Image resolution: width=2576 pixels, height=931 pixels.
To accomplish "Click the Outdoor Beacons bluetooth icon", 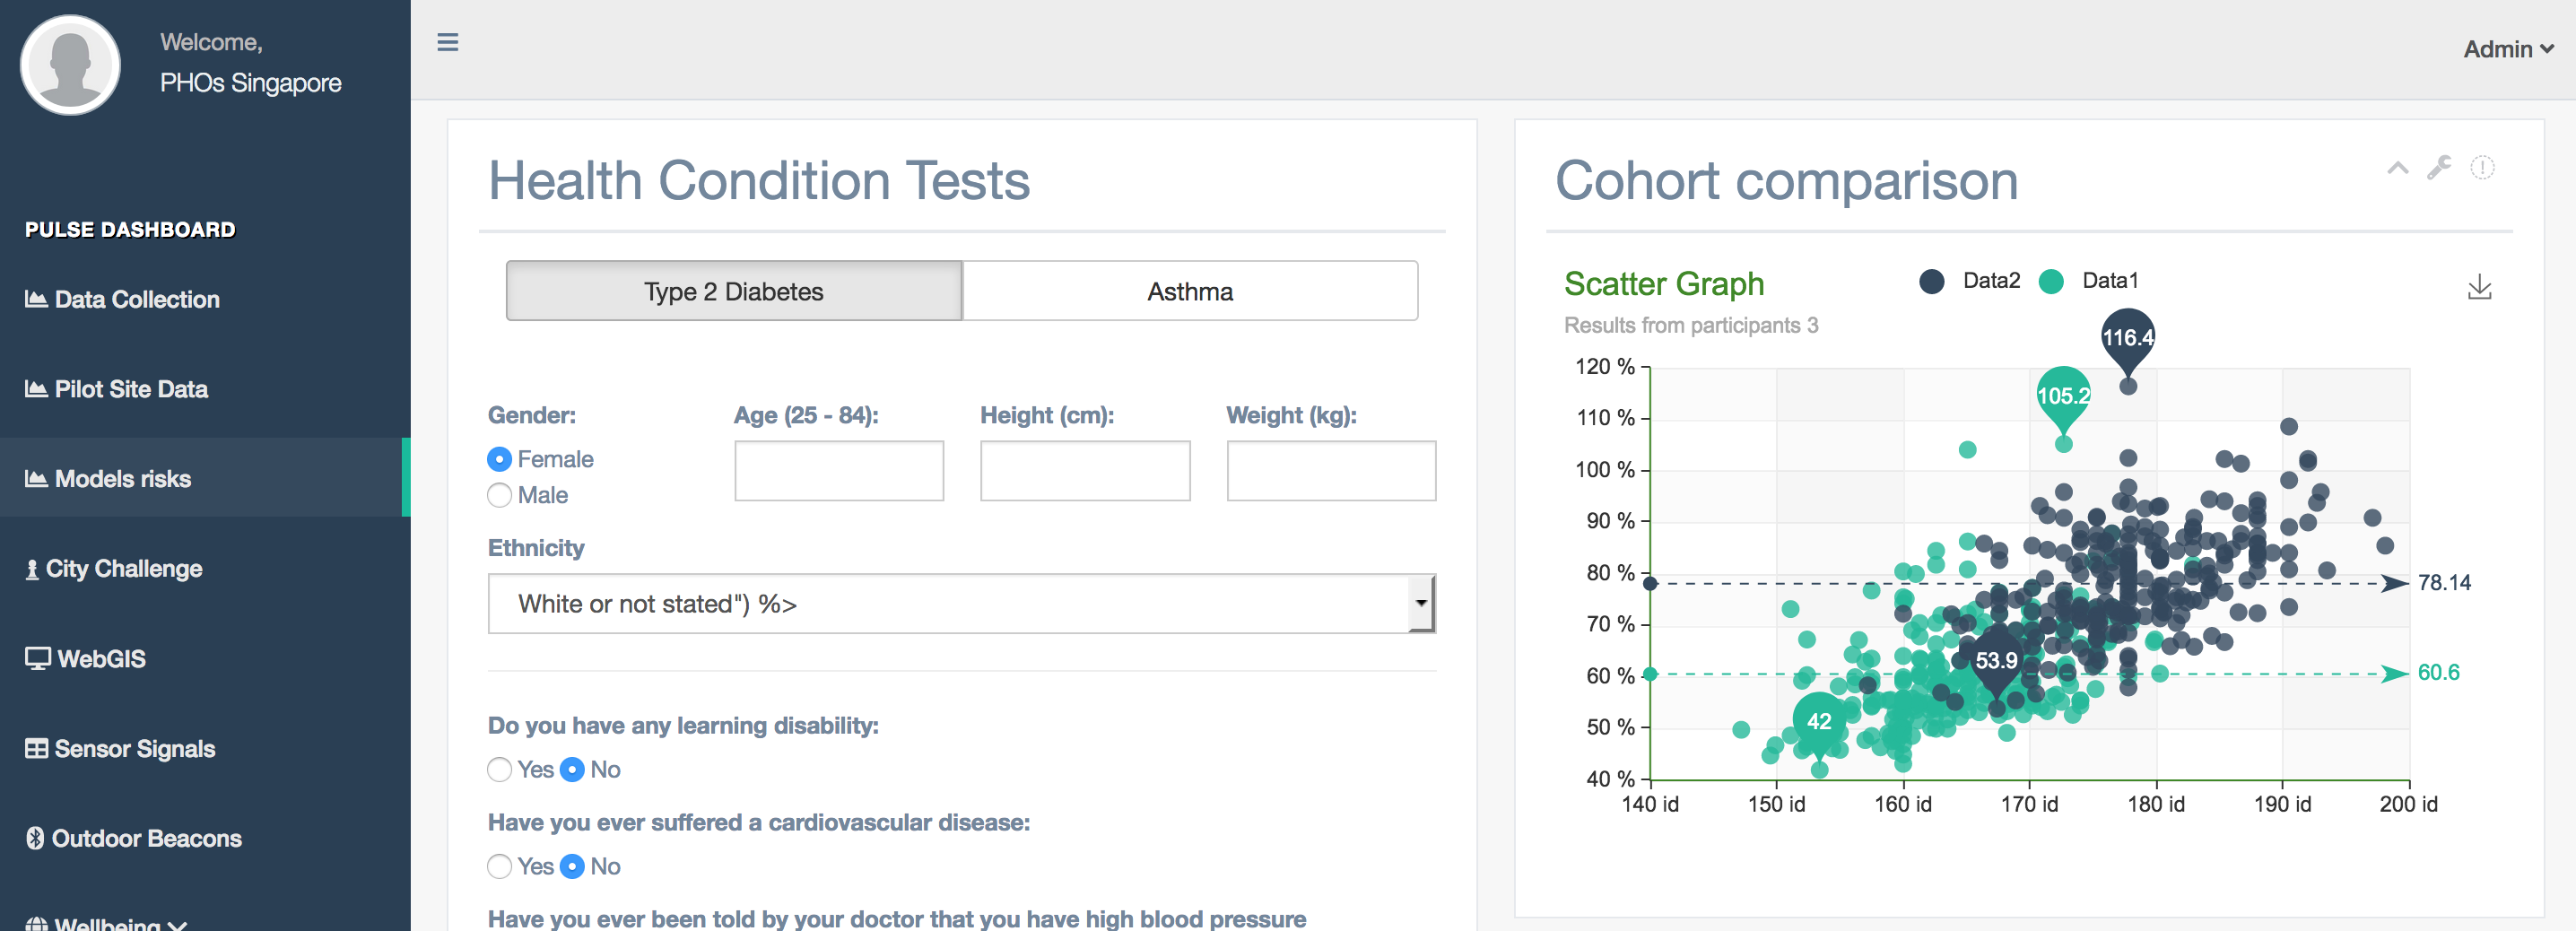I will pos(35,838).
